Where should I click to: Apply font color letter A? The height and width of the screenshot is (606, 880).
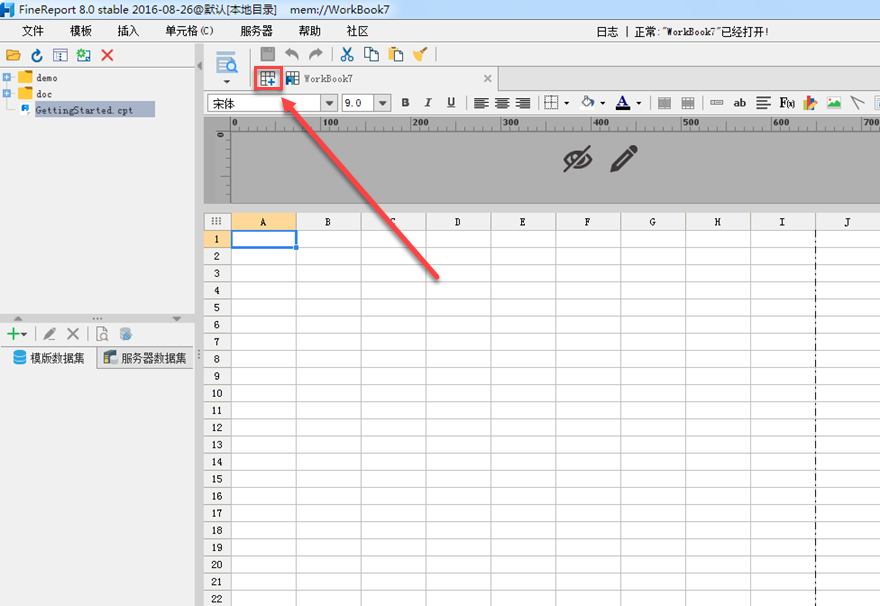click(623, 103)
